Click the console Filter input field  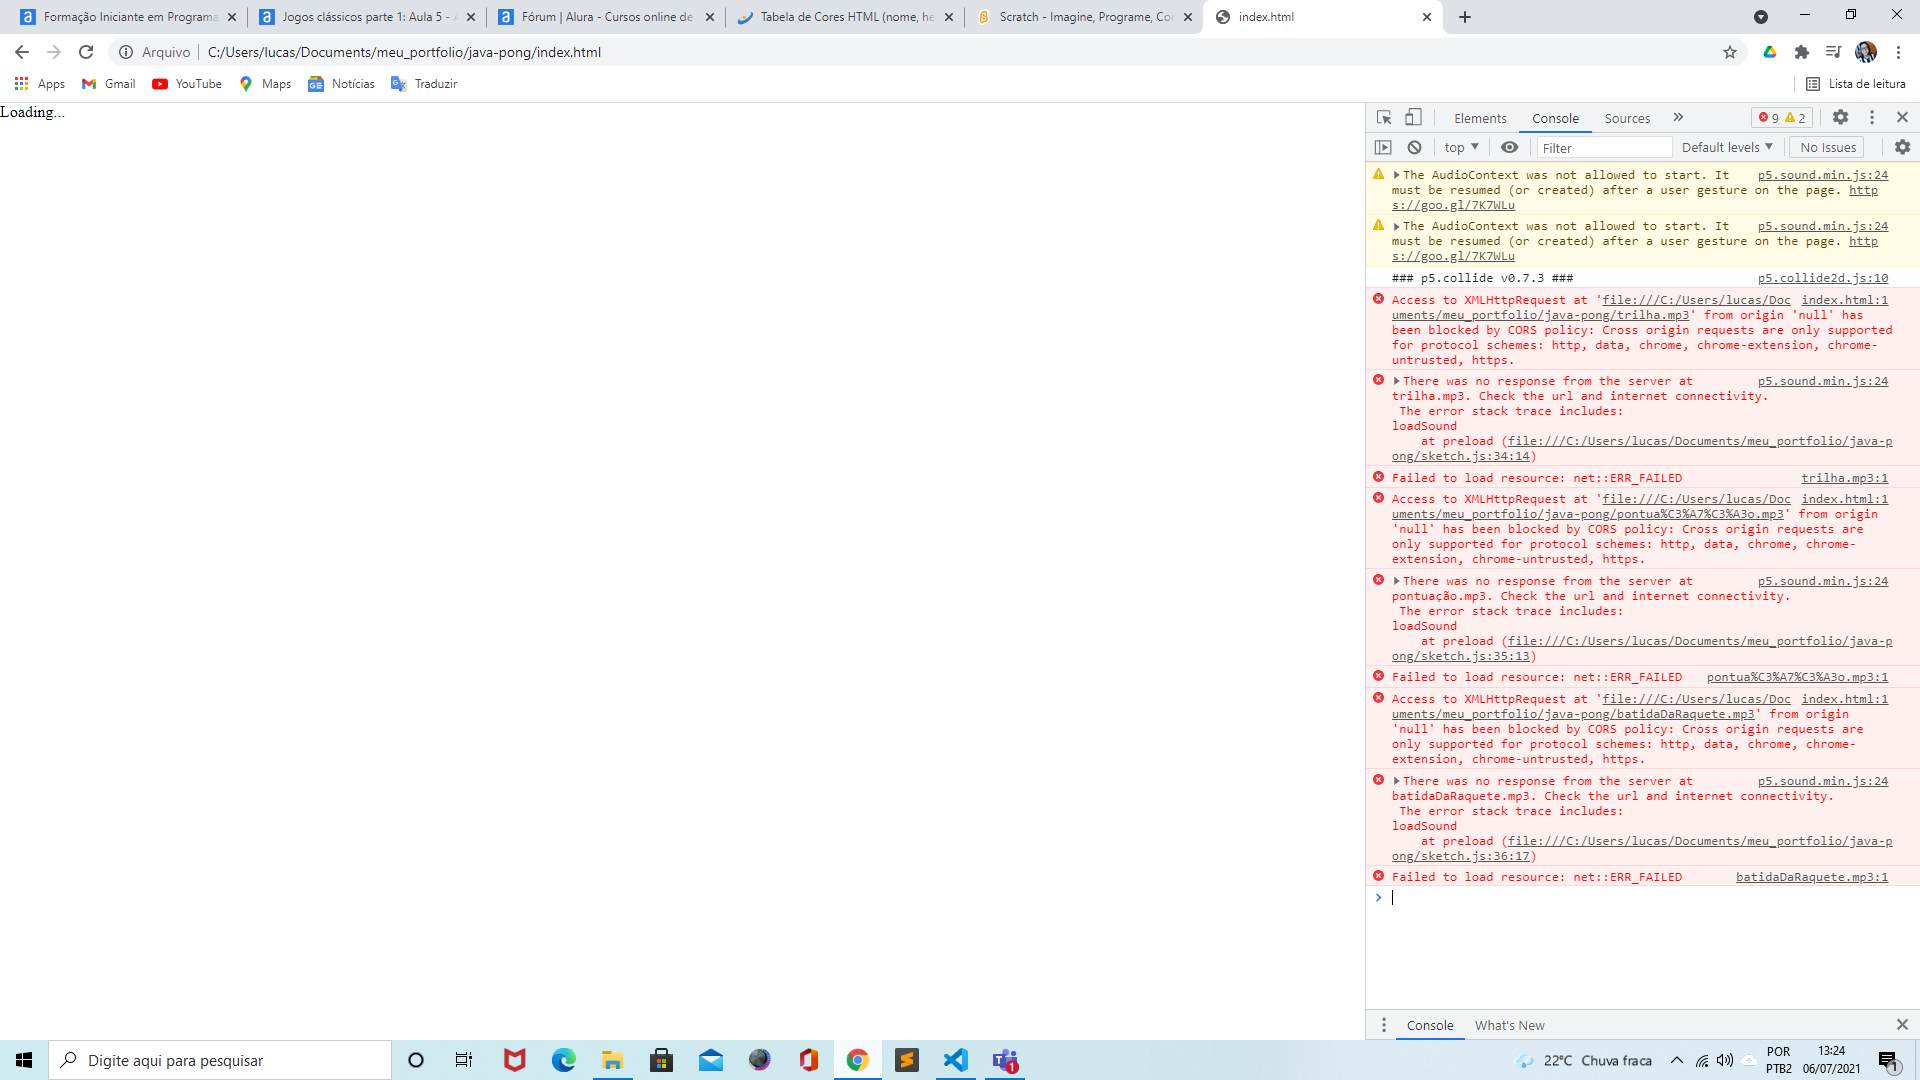pyautogui.click(x=1603, y=148)
